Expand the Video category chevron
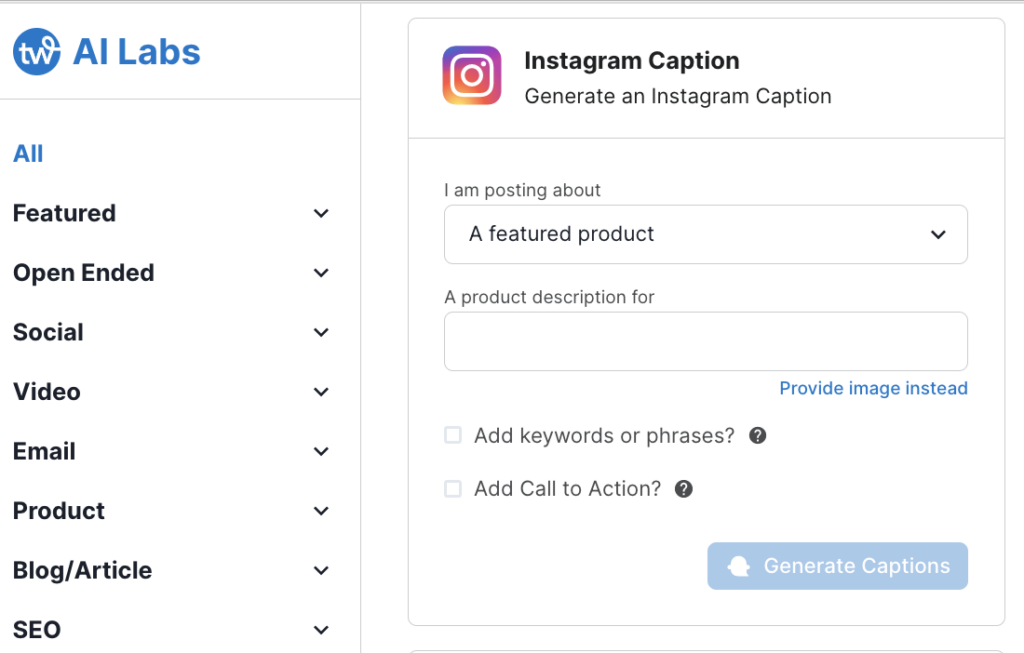The height and width of the screenshot is (653, 1024). click(x=321, y=392)
